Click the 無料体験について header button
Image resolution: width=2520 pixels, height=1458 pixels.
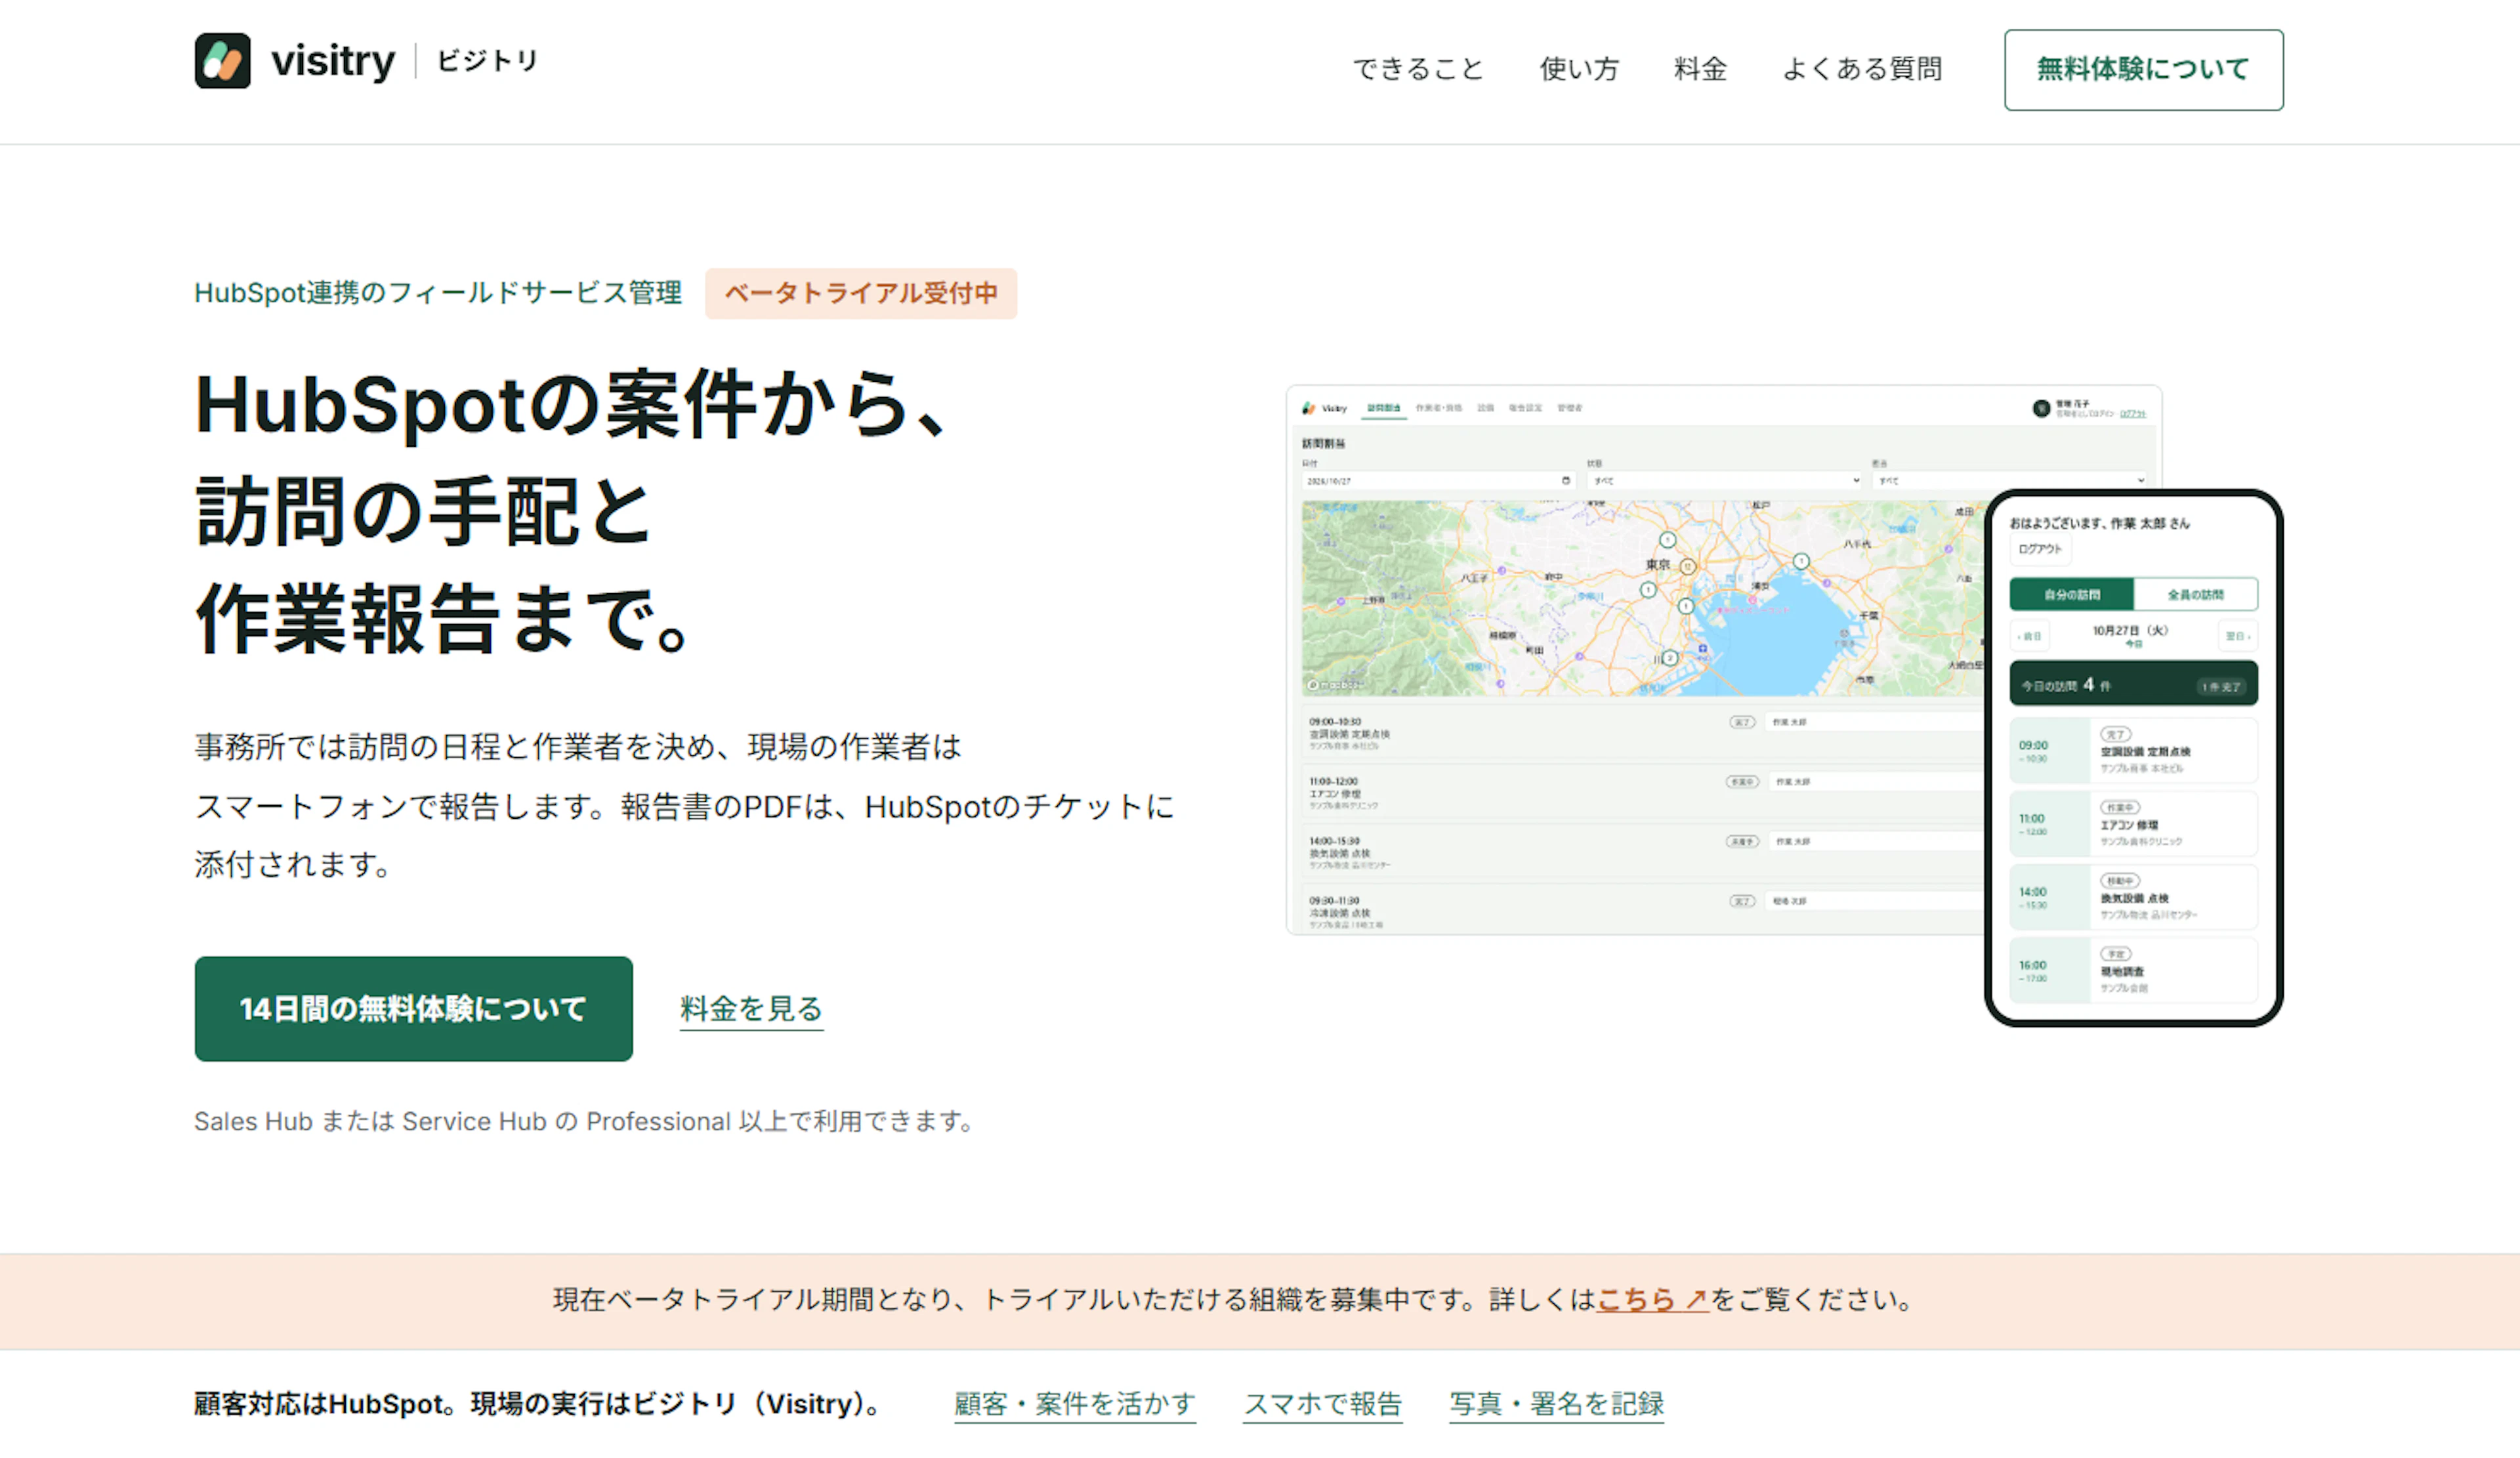[x=2143, y=70]
